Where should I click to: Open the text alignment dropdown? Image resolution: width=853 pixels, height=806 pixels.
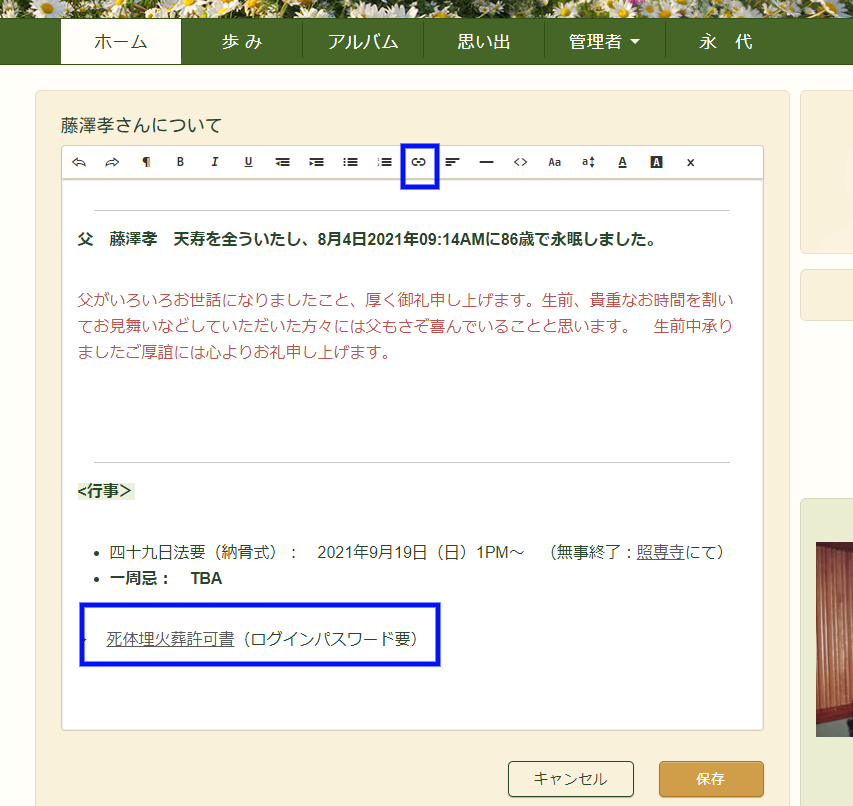(x=452, y=162)
